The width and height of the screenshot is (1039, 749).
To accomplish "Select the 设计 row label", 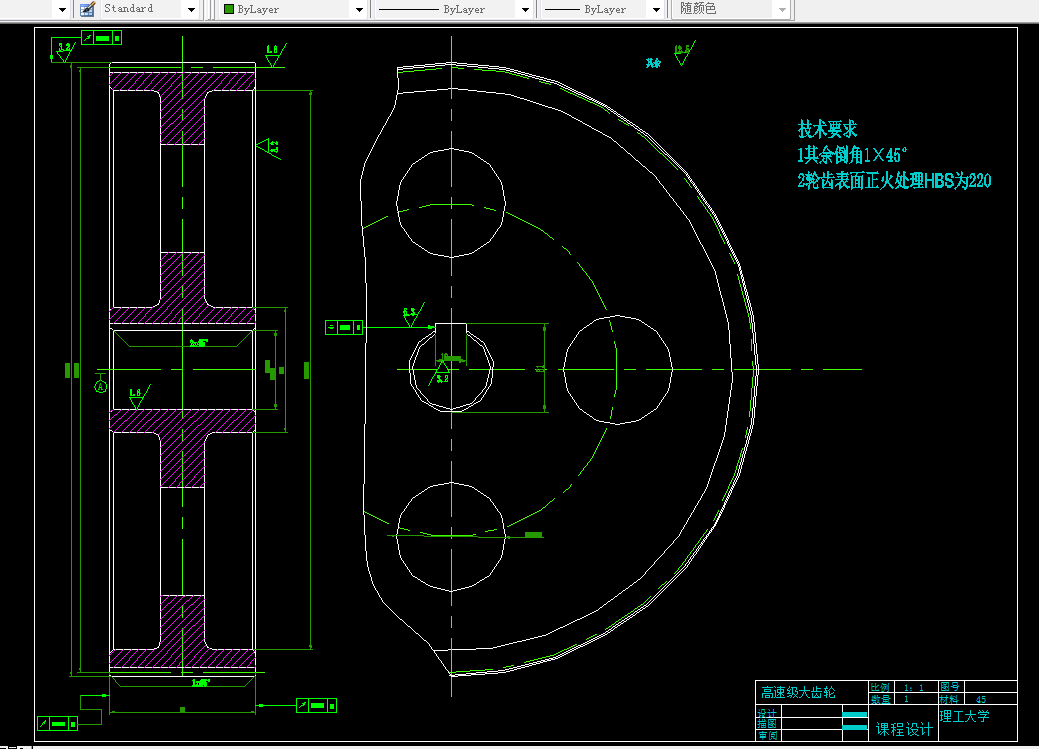I will [x=767, y=713].
